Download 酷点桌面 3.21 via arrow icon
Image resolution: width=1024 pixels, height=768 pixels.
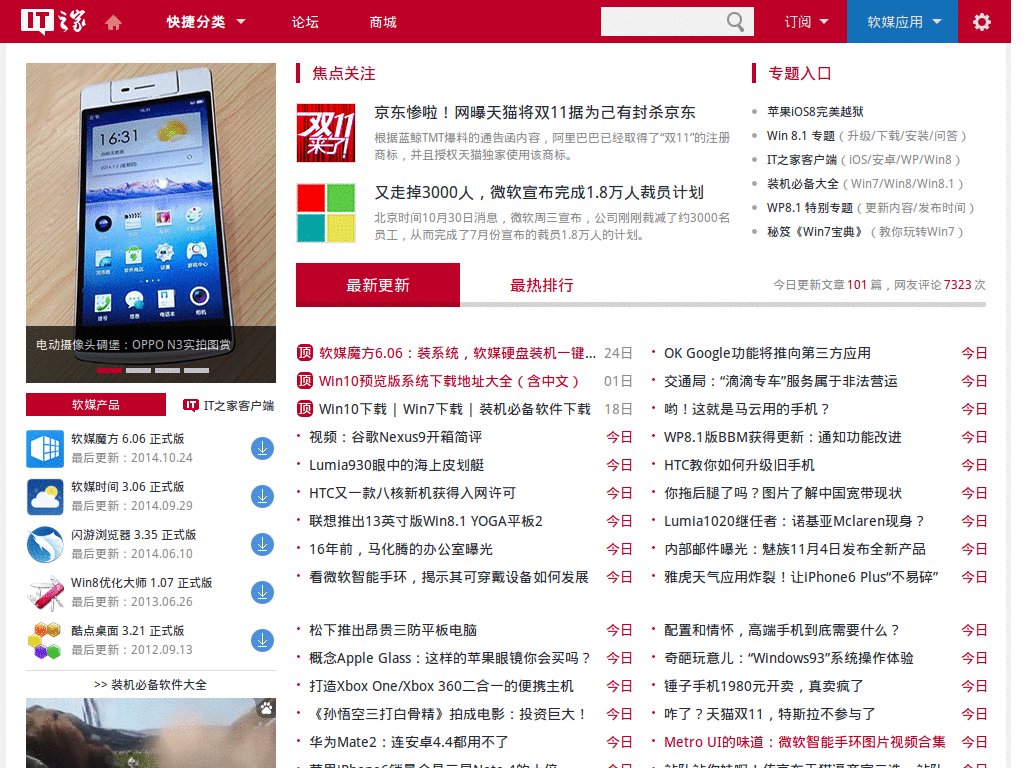point(263,641)
